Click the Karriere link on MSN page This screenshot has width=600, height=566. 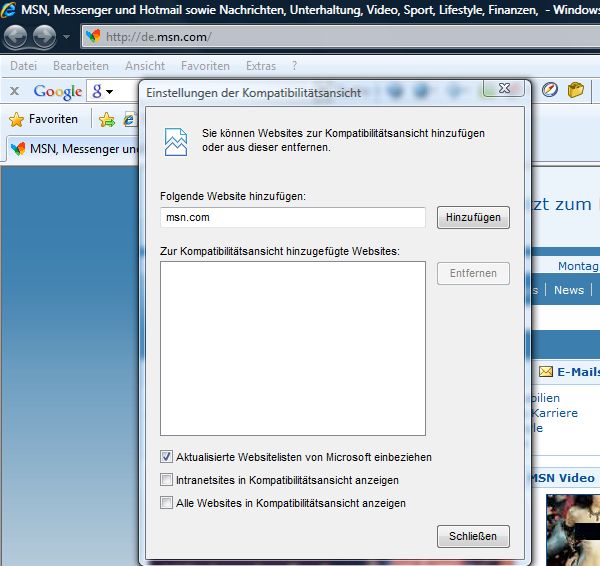coord(554,413)
